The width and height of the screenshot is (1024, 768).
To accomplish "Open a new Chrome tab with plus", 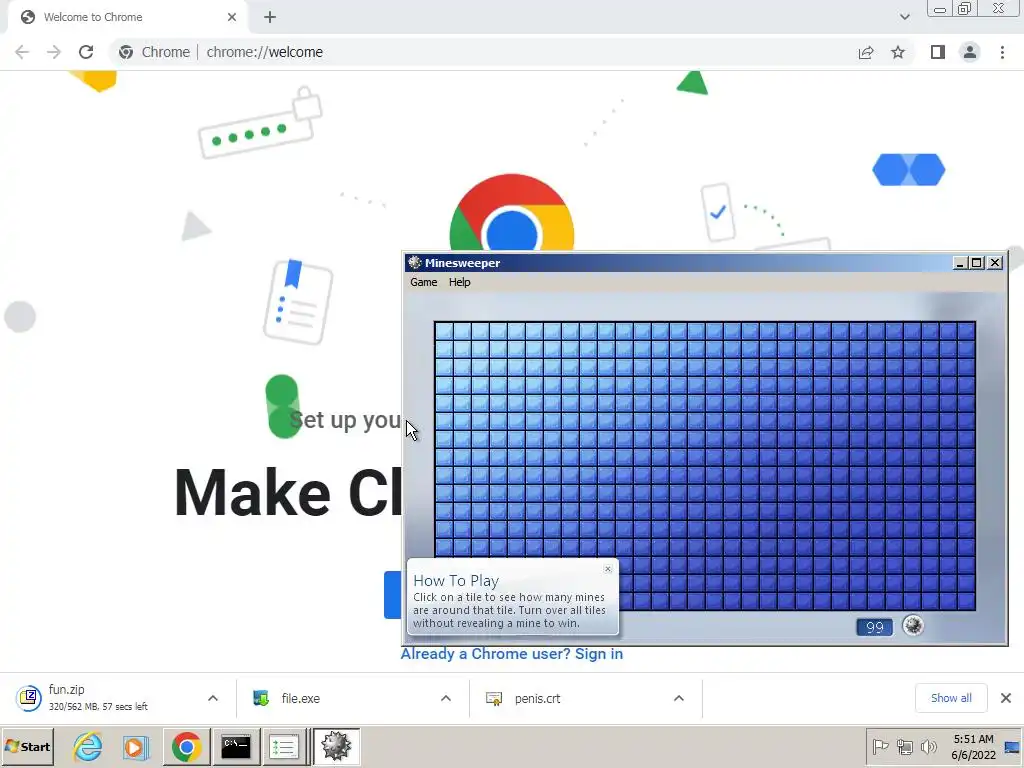I will click(x=270, y=17).
